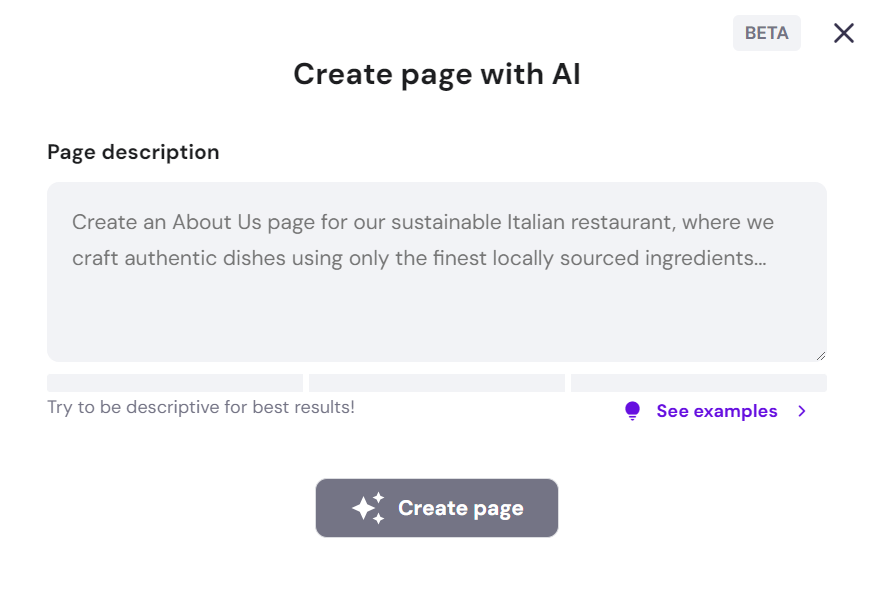
Task: Click the BETA badge
Action: click(x=766, y=33)
